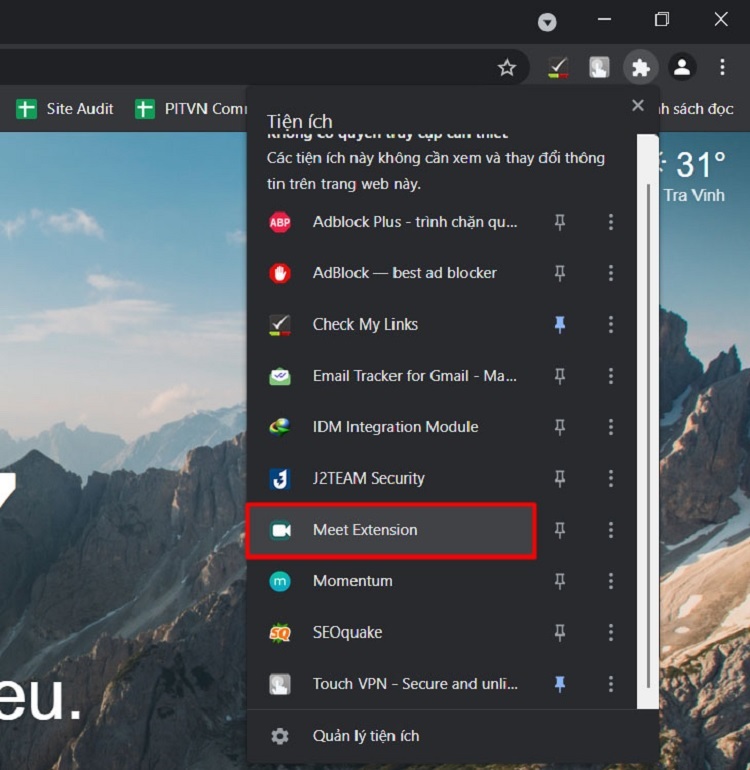Unpin Touch VPN from the toolbar
Screen dimensions: 750x770
(559, 684)
